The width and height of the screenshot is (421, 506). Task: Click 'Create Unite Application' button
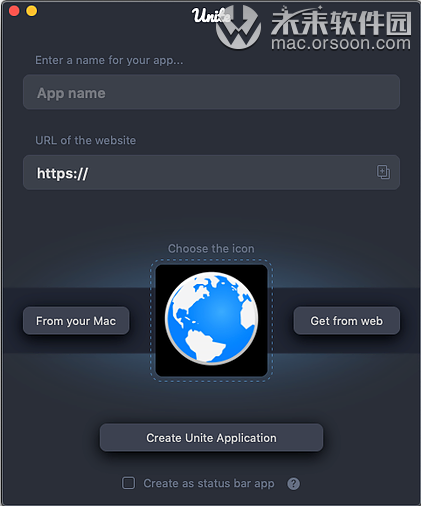[x=211, y=438]
